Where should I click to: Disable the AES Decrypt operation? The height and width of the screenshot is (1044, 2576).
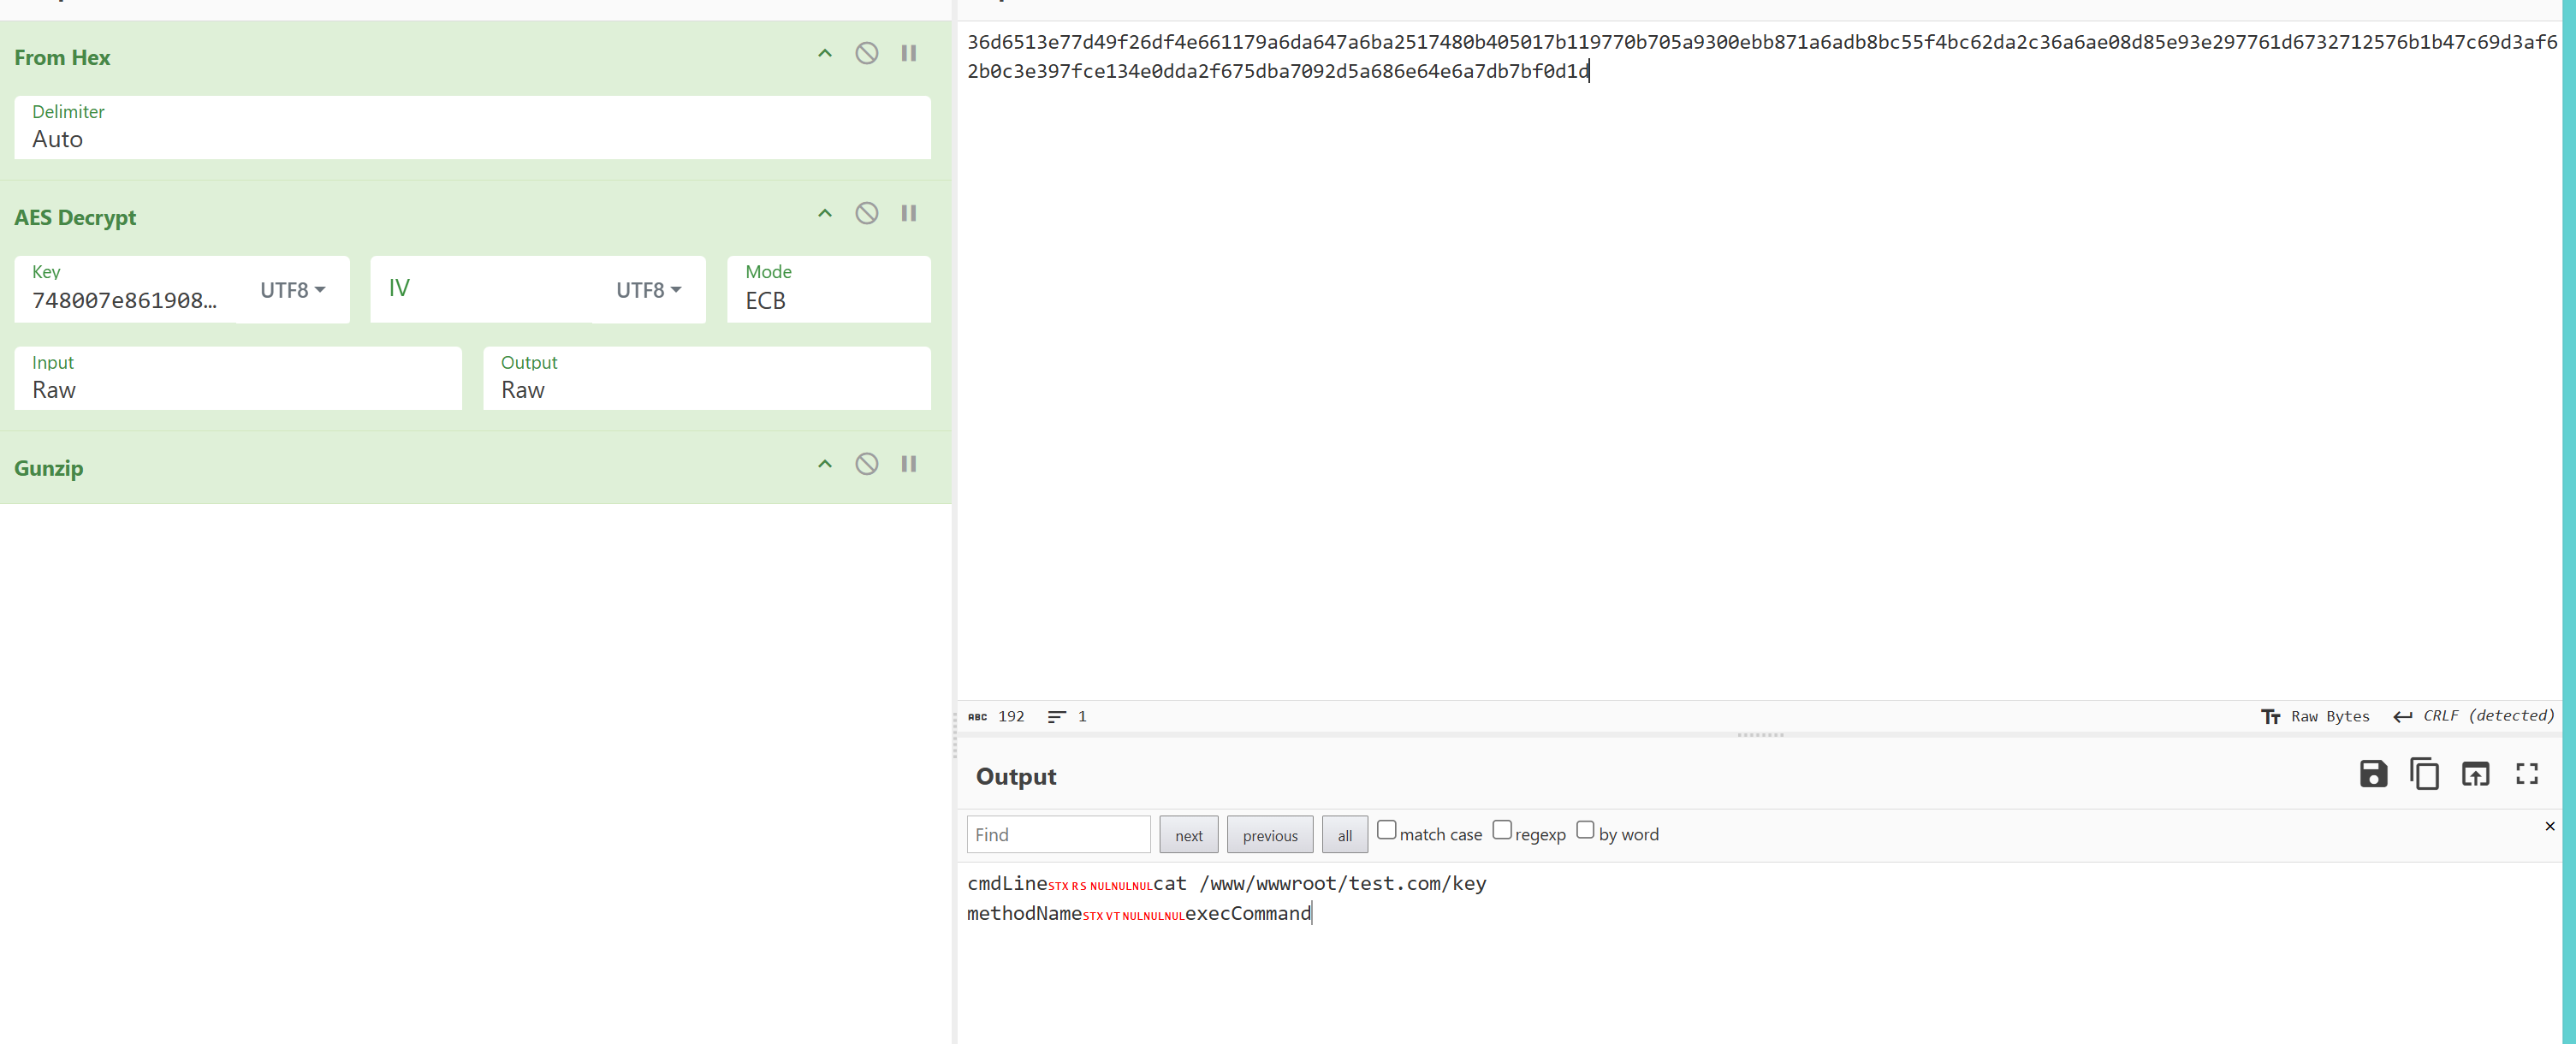[866, 213]
